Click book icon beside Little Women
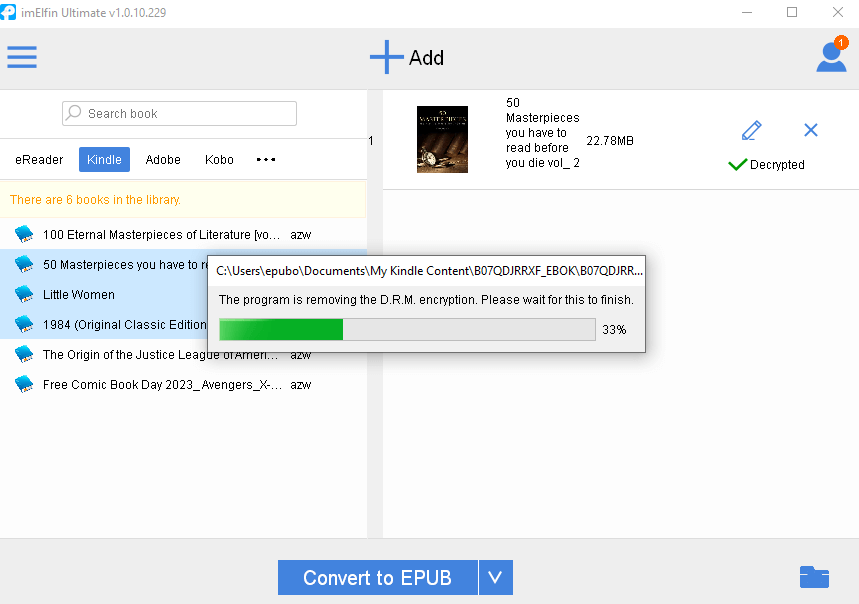Viewport: 859px width, 604px height. [24, 294]
